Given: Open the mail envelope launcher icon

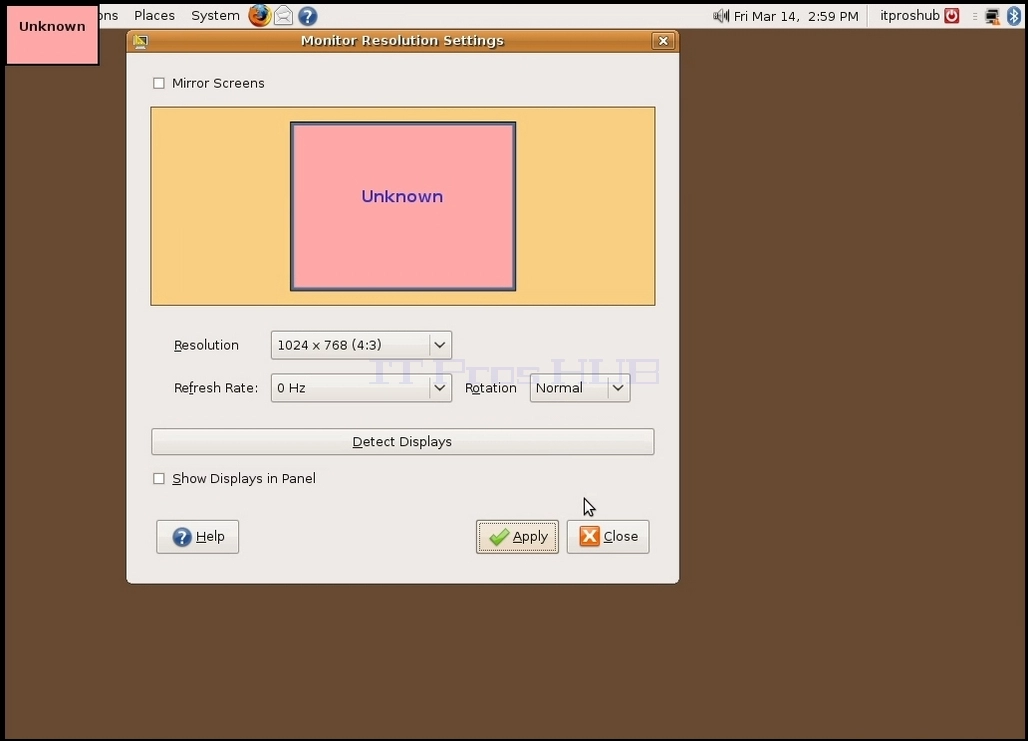Looking at the screenshot, I should [x=283, y=15].
